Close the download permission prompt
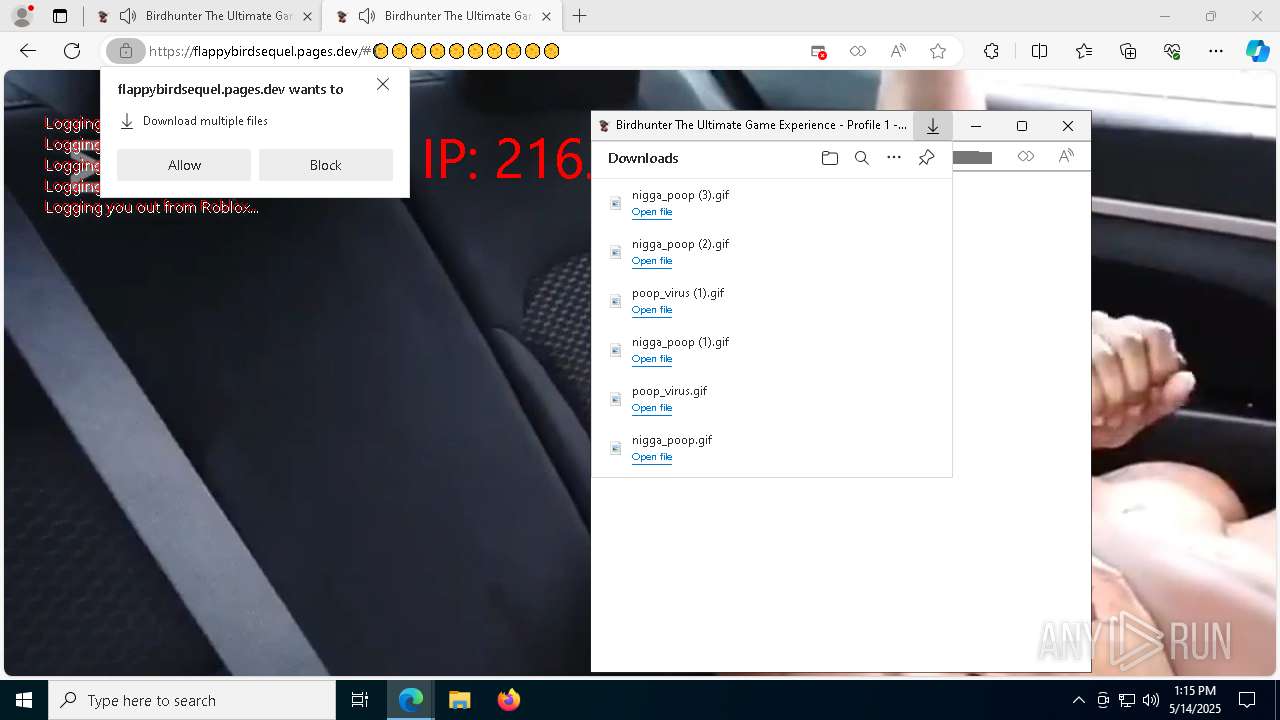Viewport: 1280px width, 720px height. (383, 85)
